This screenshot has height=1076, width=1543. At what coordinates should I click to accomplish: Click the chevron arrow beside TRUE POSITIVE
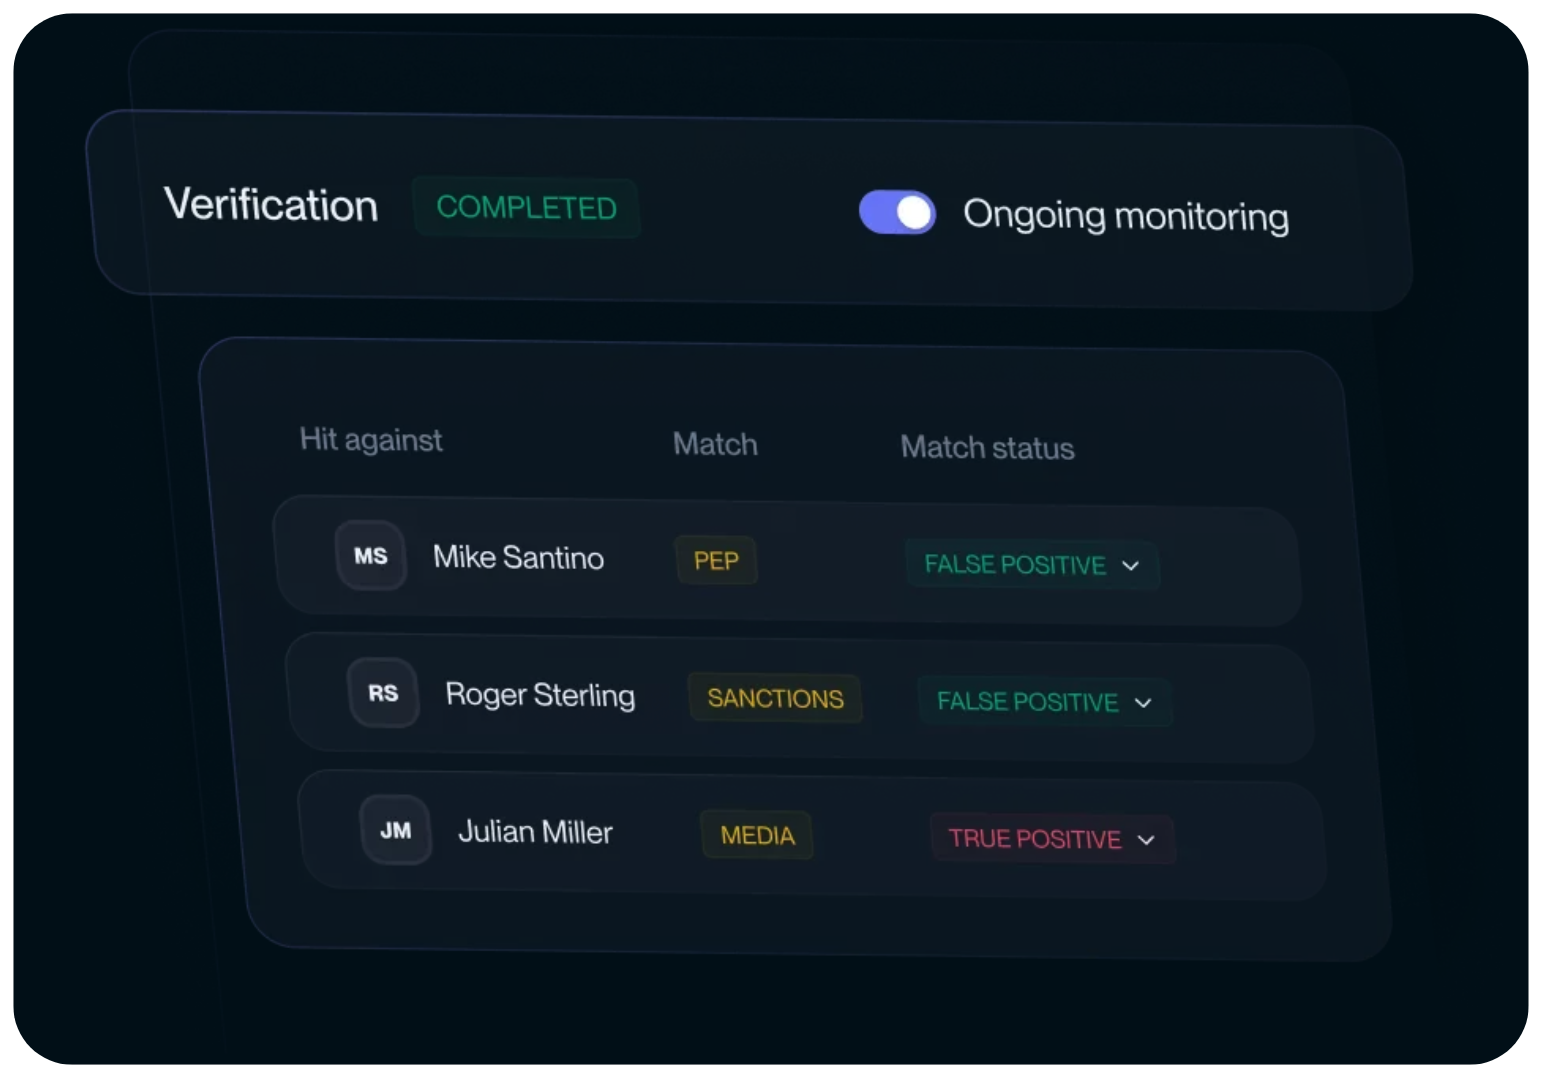pyautogui.click(x=1146, y=840)
